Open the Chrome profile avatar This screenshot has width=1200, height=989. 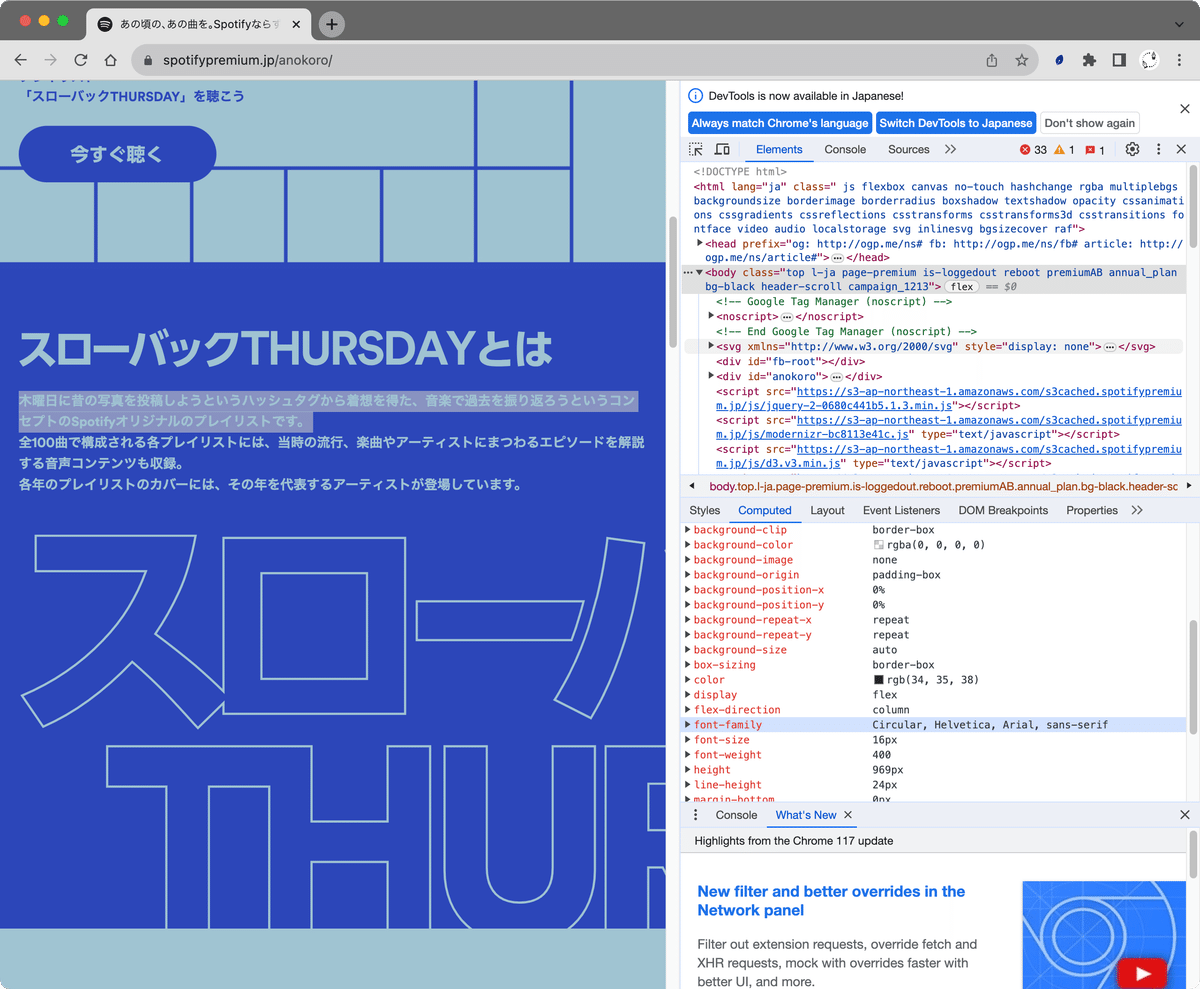(1150, 60)
